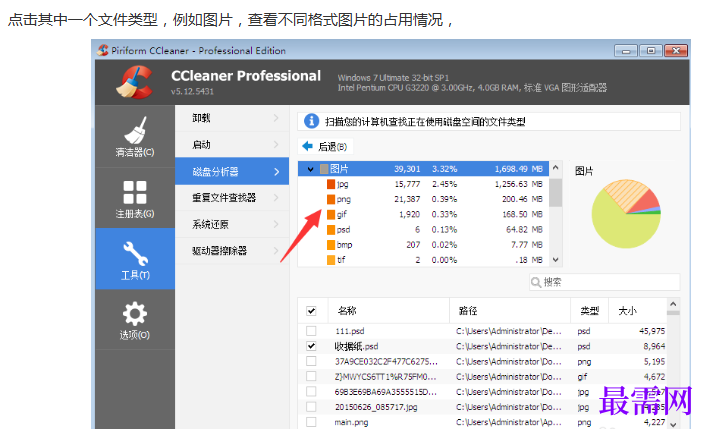Check the 69B3E69BA69A3555515D file checkbox
Screen dimensions: 711x432
tap(311, 392)
